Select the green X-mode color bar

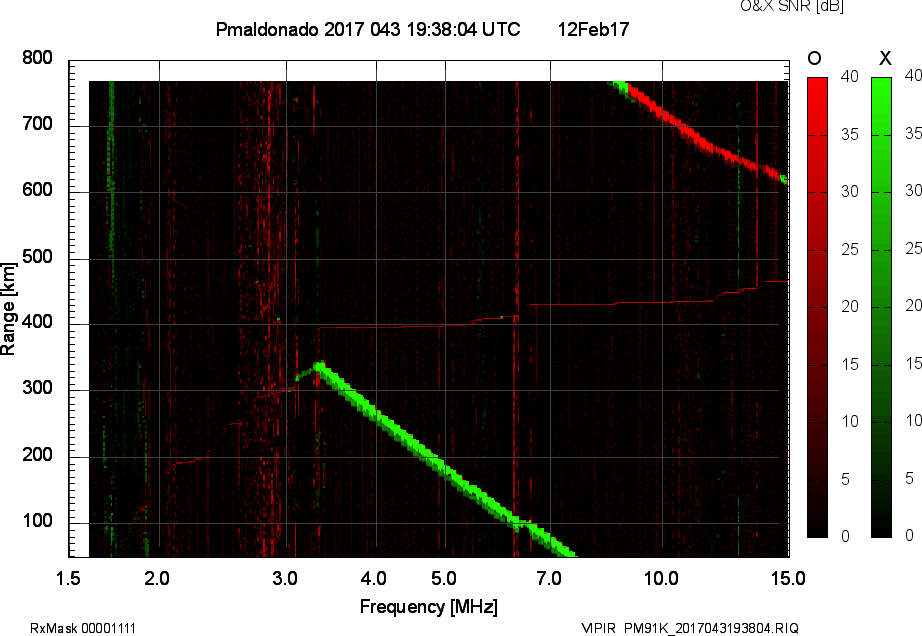click(881, 307)
